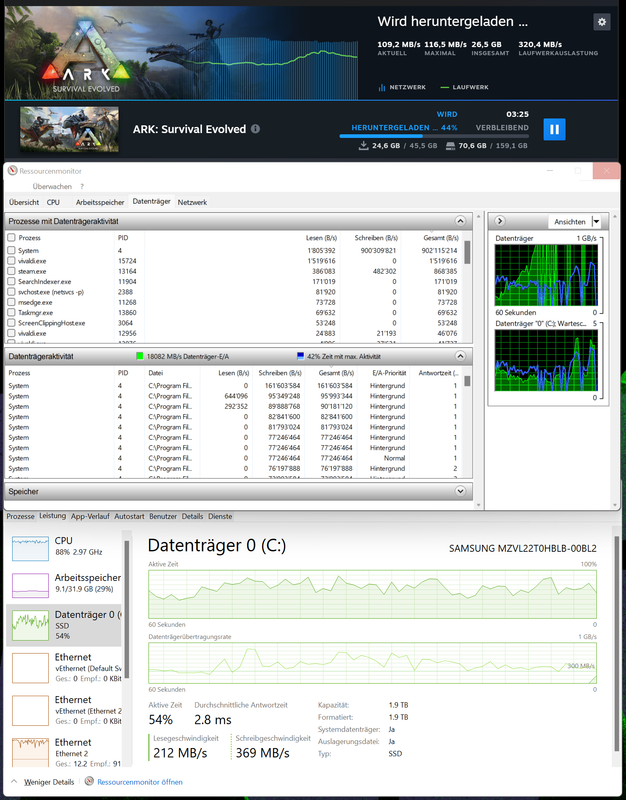This screenshot has height=800, width=626.
Task: Switch to the Übersicht tab
Action: tap(23, 202)
